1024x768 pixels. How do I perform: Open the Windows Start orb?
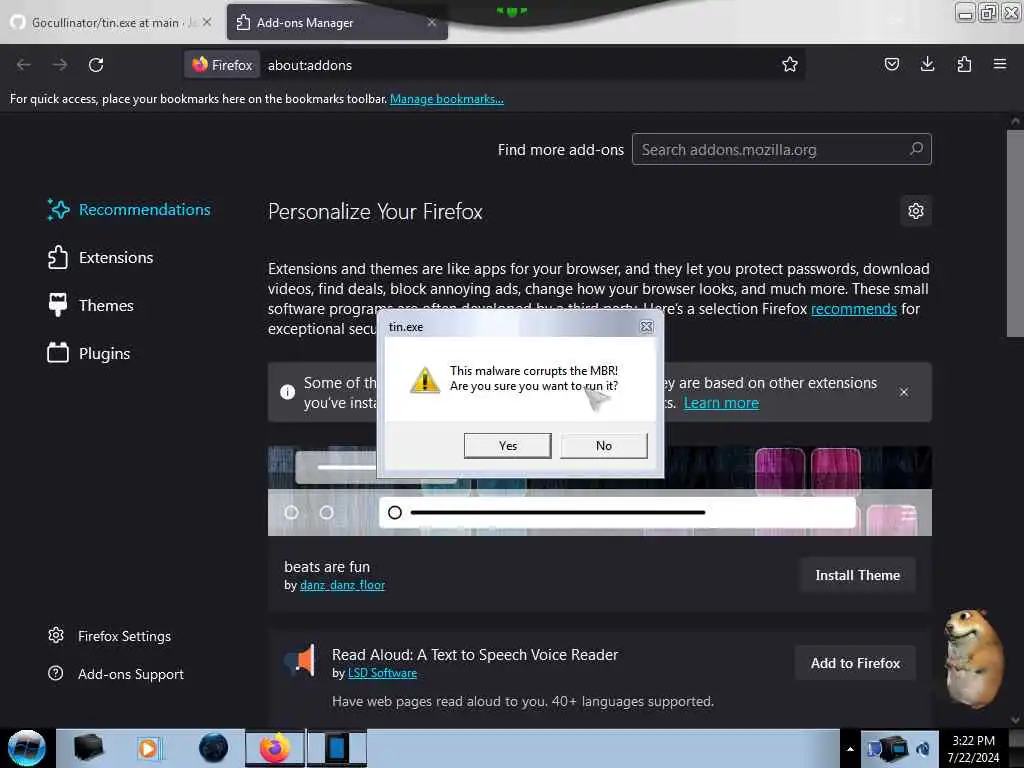27,748
